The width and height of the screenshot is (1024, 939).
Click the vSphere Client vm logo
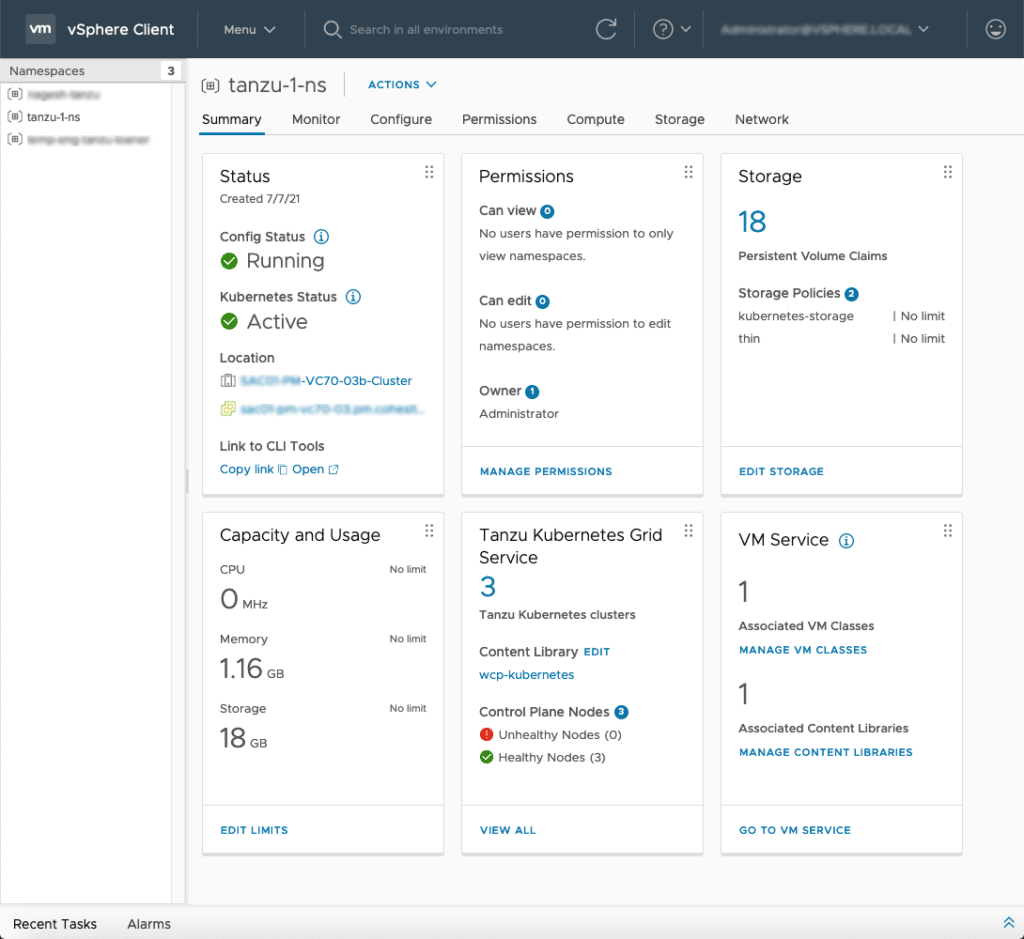pos(40,29)
